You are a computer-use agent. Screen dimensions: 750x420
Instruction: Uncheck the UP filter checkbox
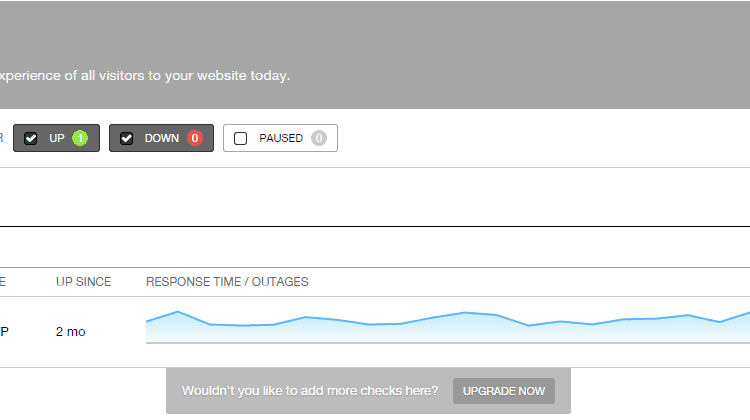(31, 138)
